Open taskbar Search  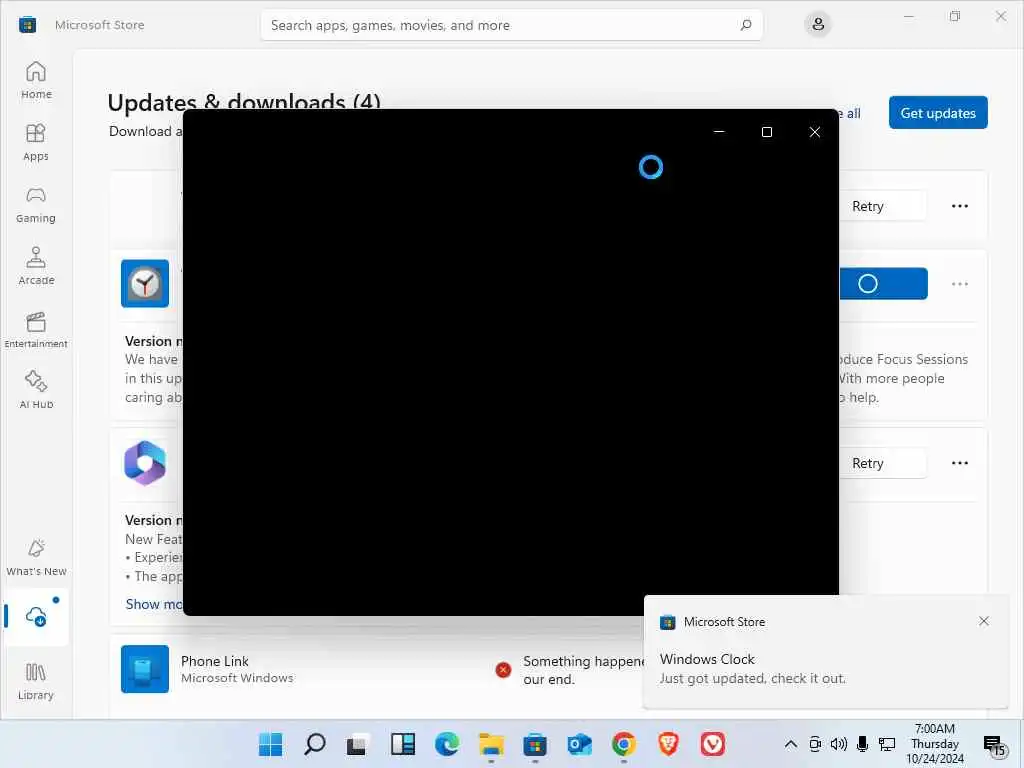[315, 744]
